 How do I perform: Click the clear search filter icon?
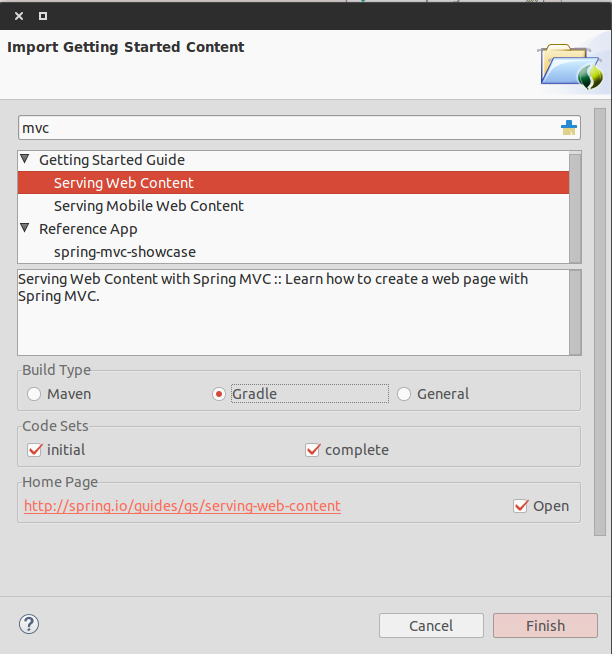(569, 128)
